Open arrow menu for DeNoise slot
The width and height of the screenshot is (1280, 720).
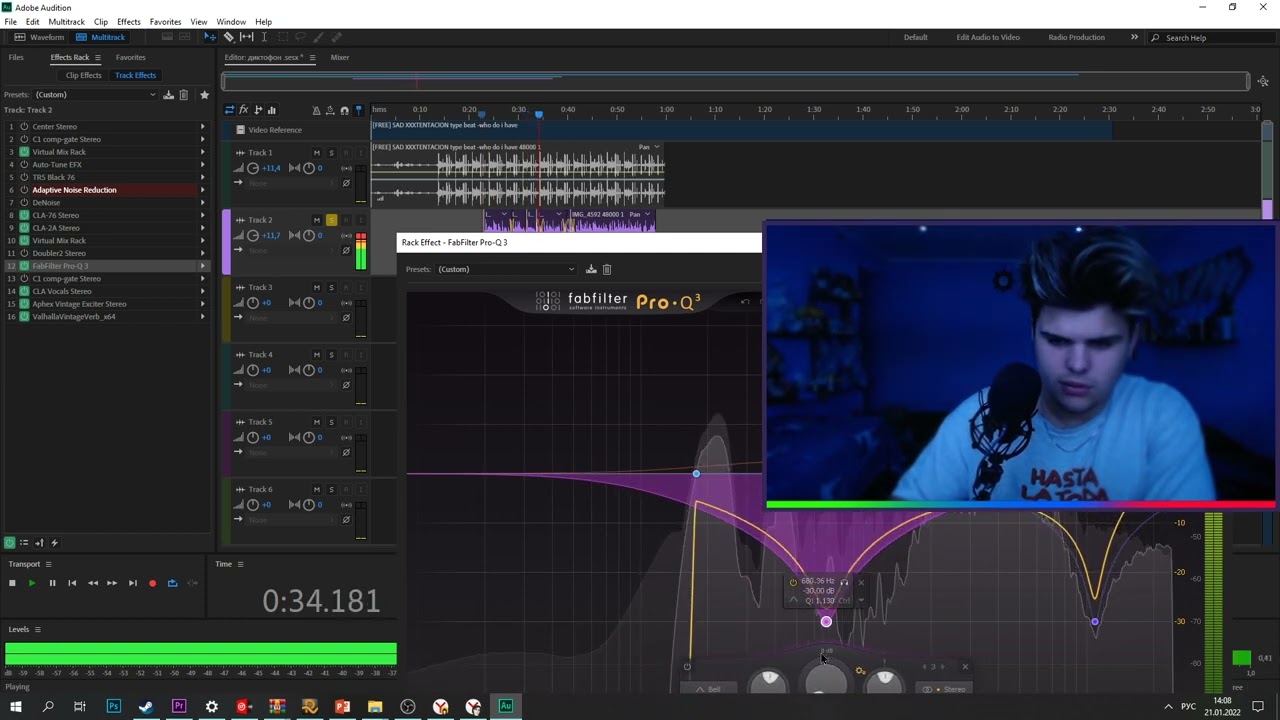coord(203,203)
